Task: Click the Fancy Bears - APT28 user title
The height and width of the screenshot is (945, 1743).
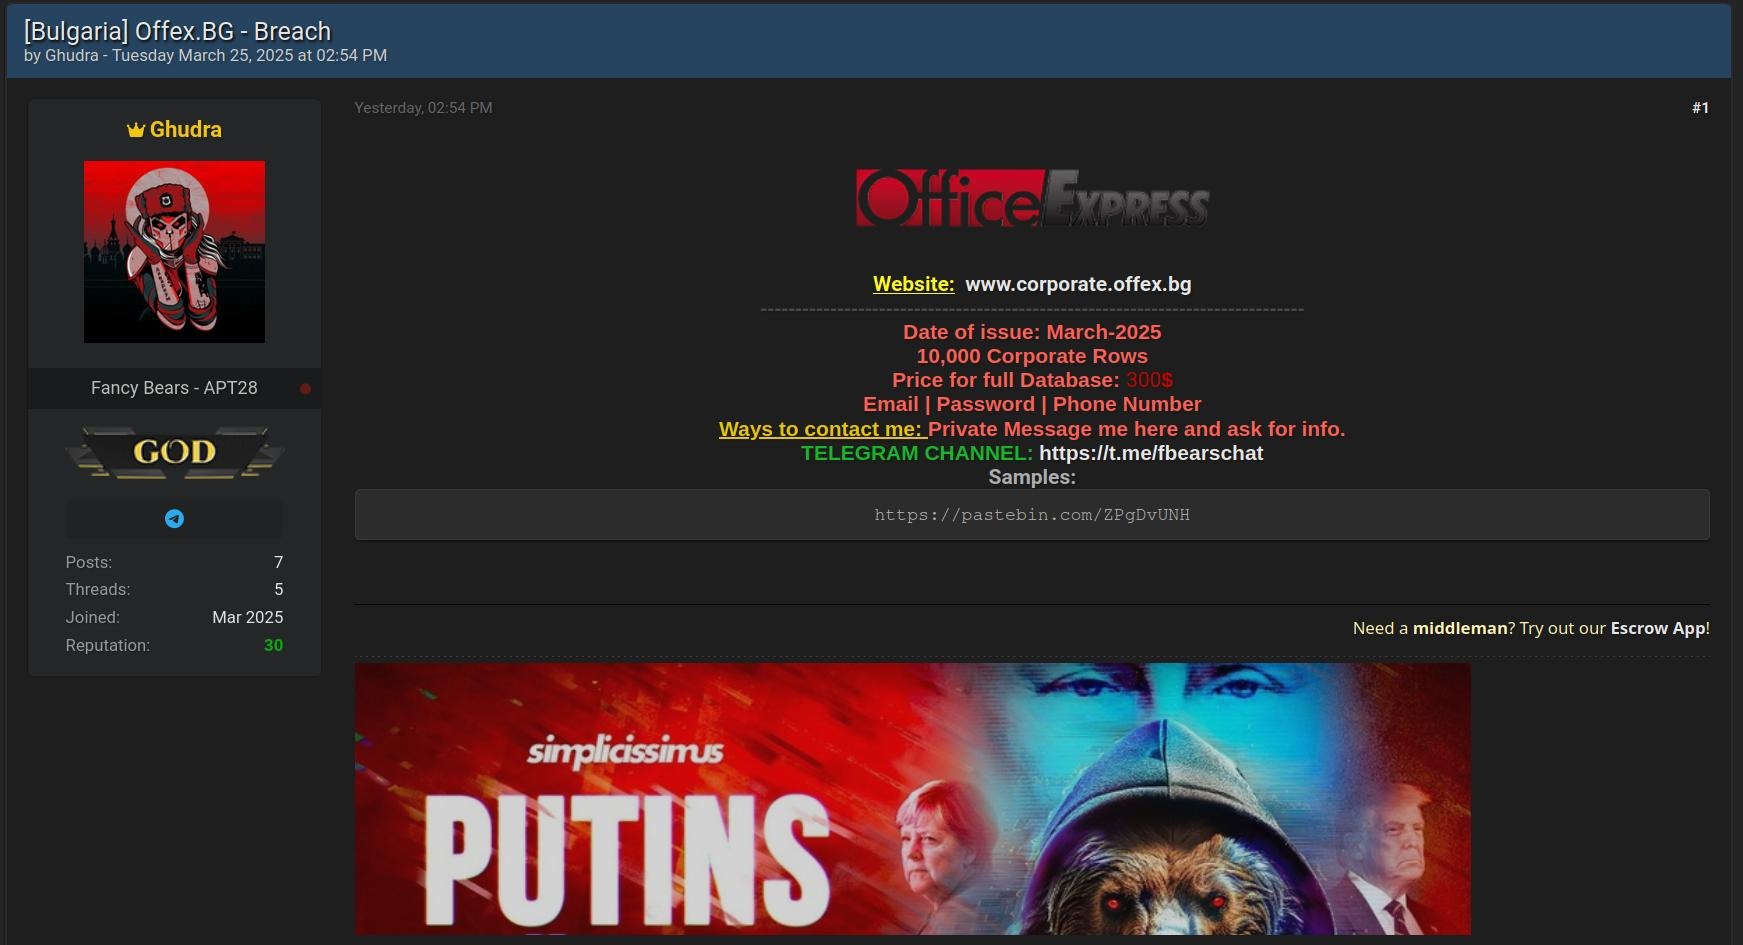Action: (x=174, y=388)
